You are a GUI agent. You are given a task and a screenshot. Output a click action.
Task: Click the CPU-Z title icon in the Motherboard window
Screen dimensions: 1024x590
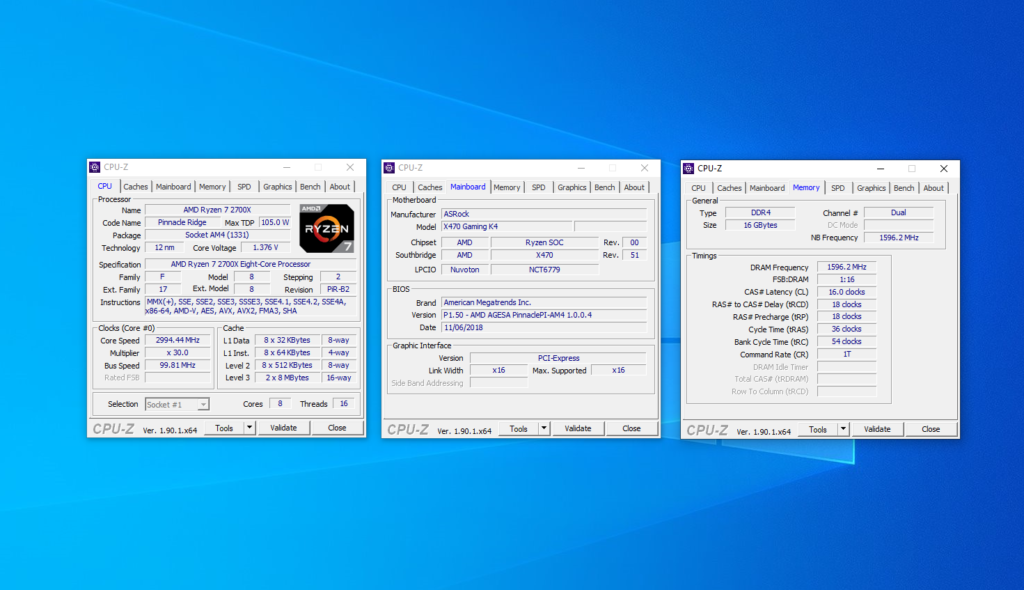point(389,168)
